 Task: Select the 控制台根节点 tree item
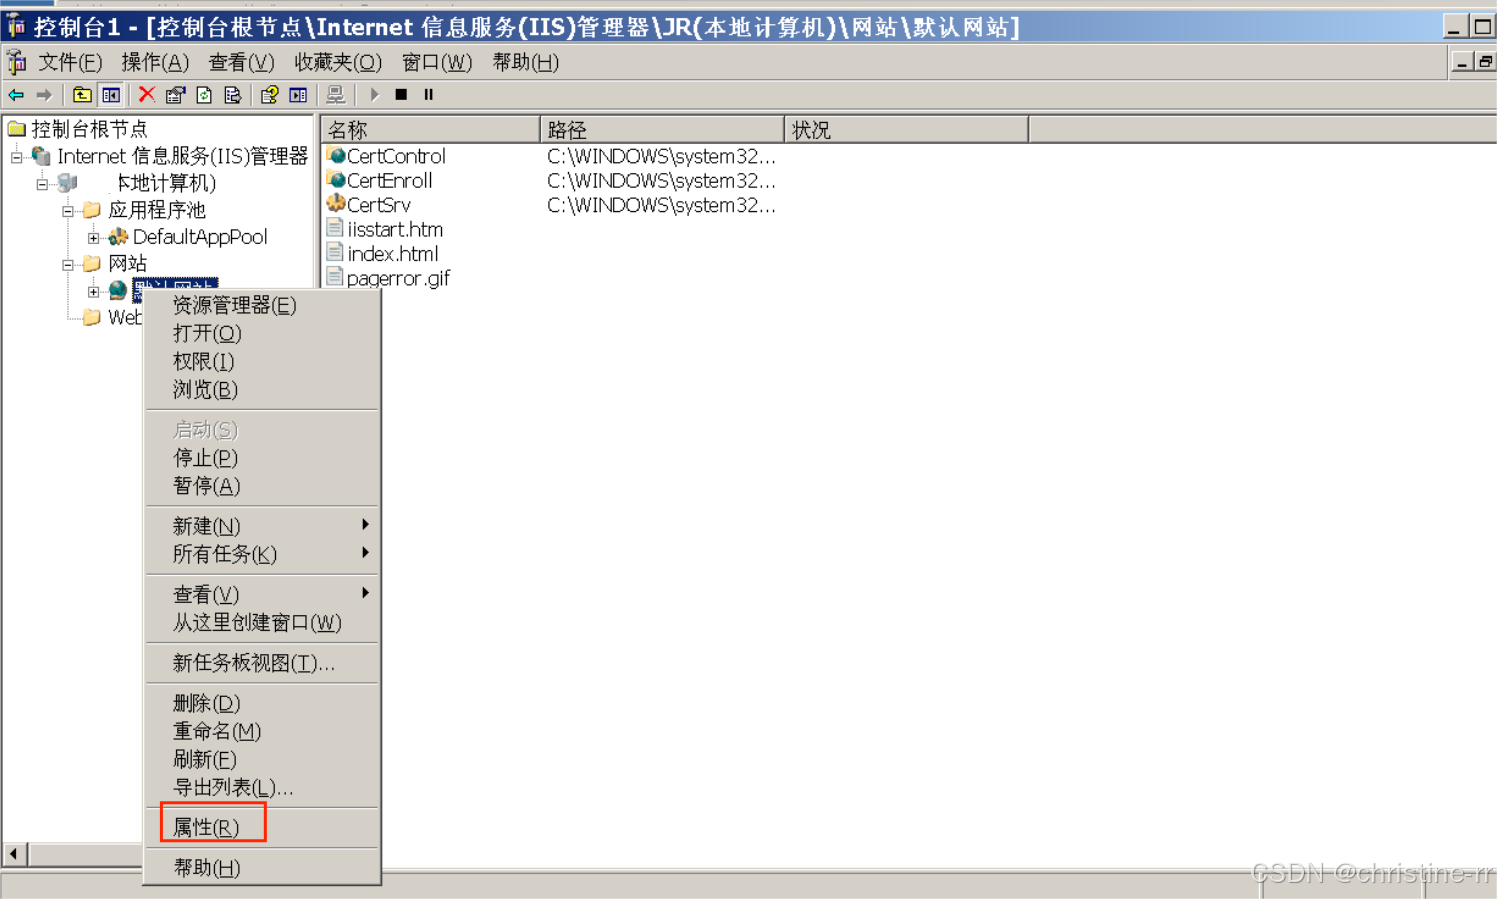coord(89,129)
